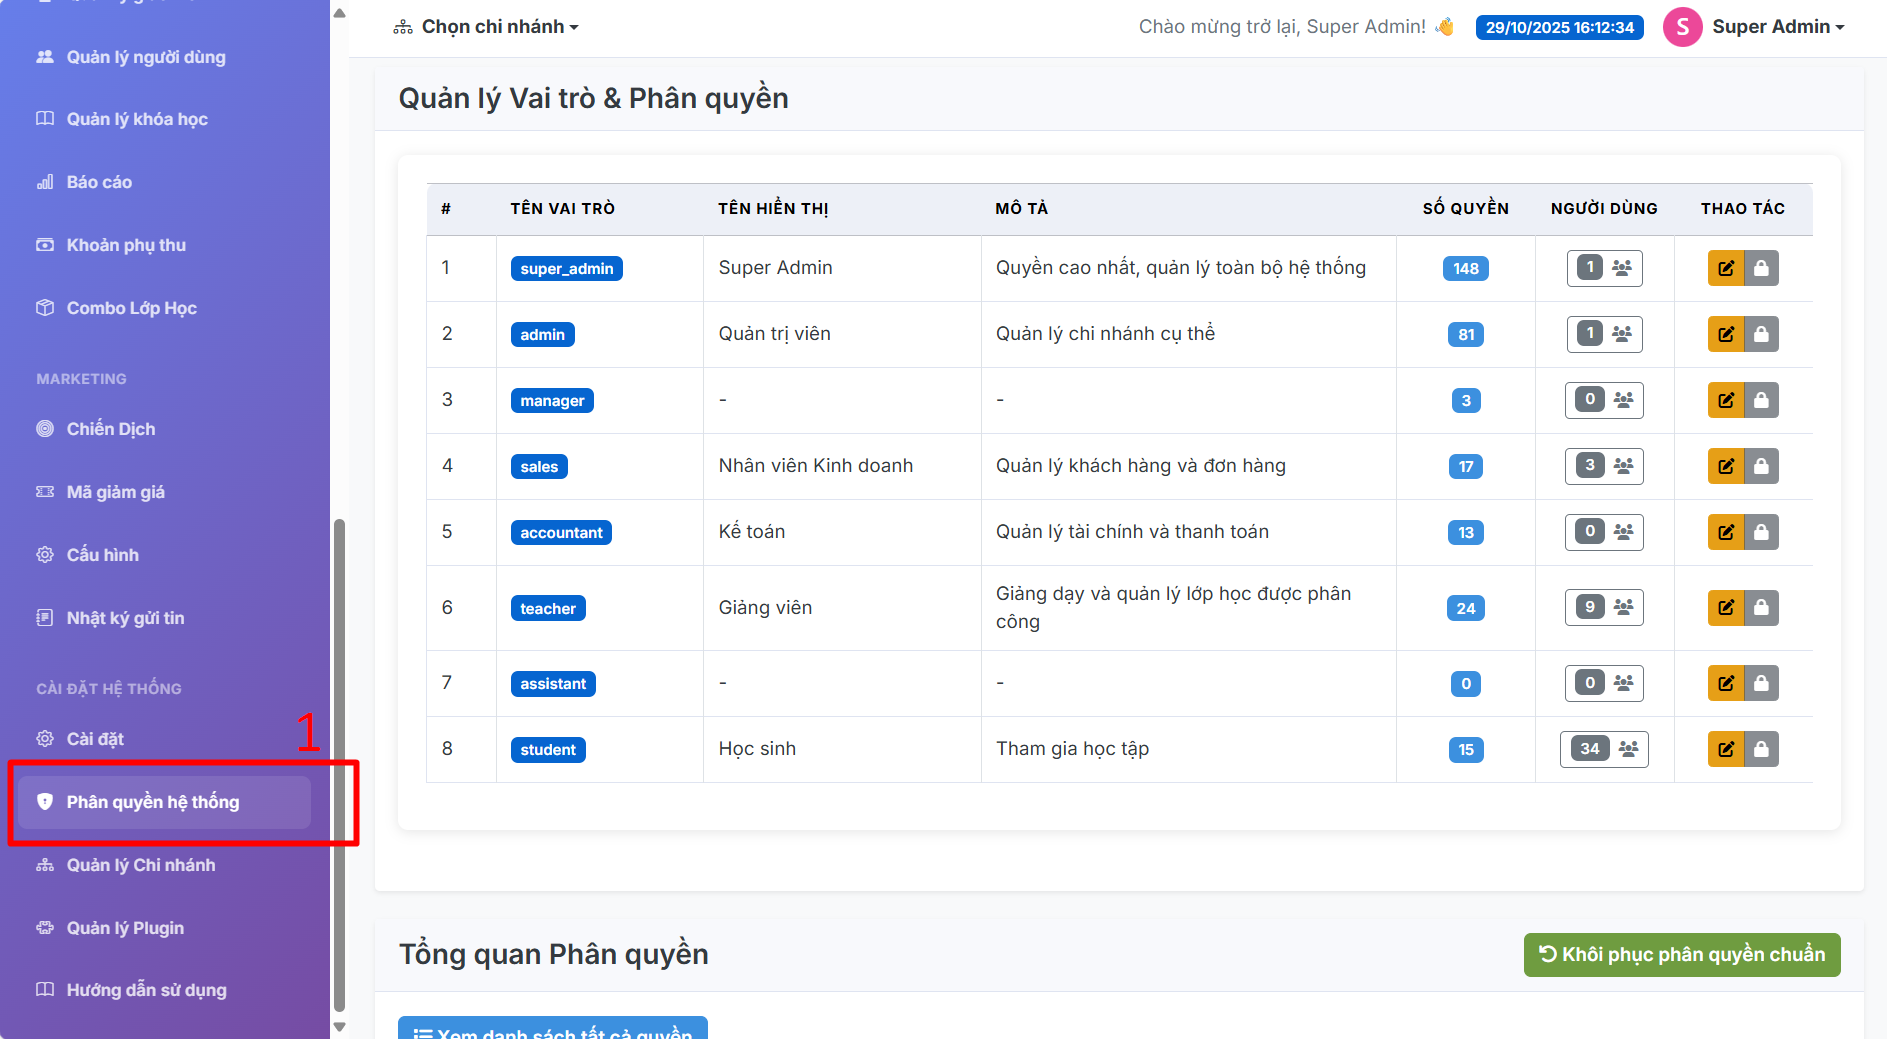Click the super_admin role badge

pyautogui.click(x=566, y=268)
